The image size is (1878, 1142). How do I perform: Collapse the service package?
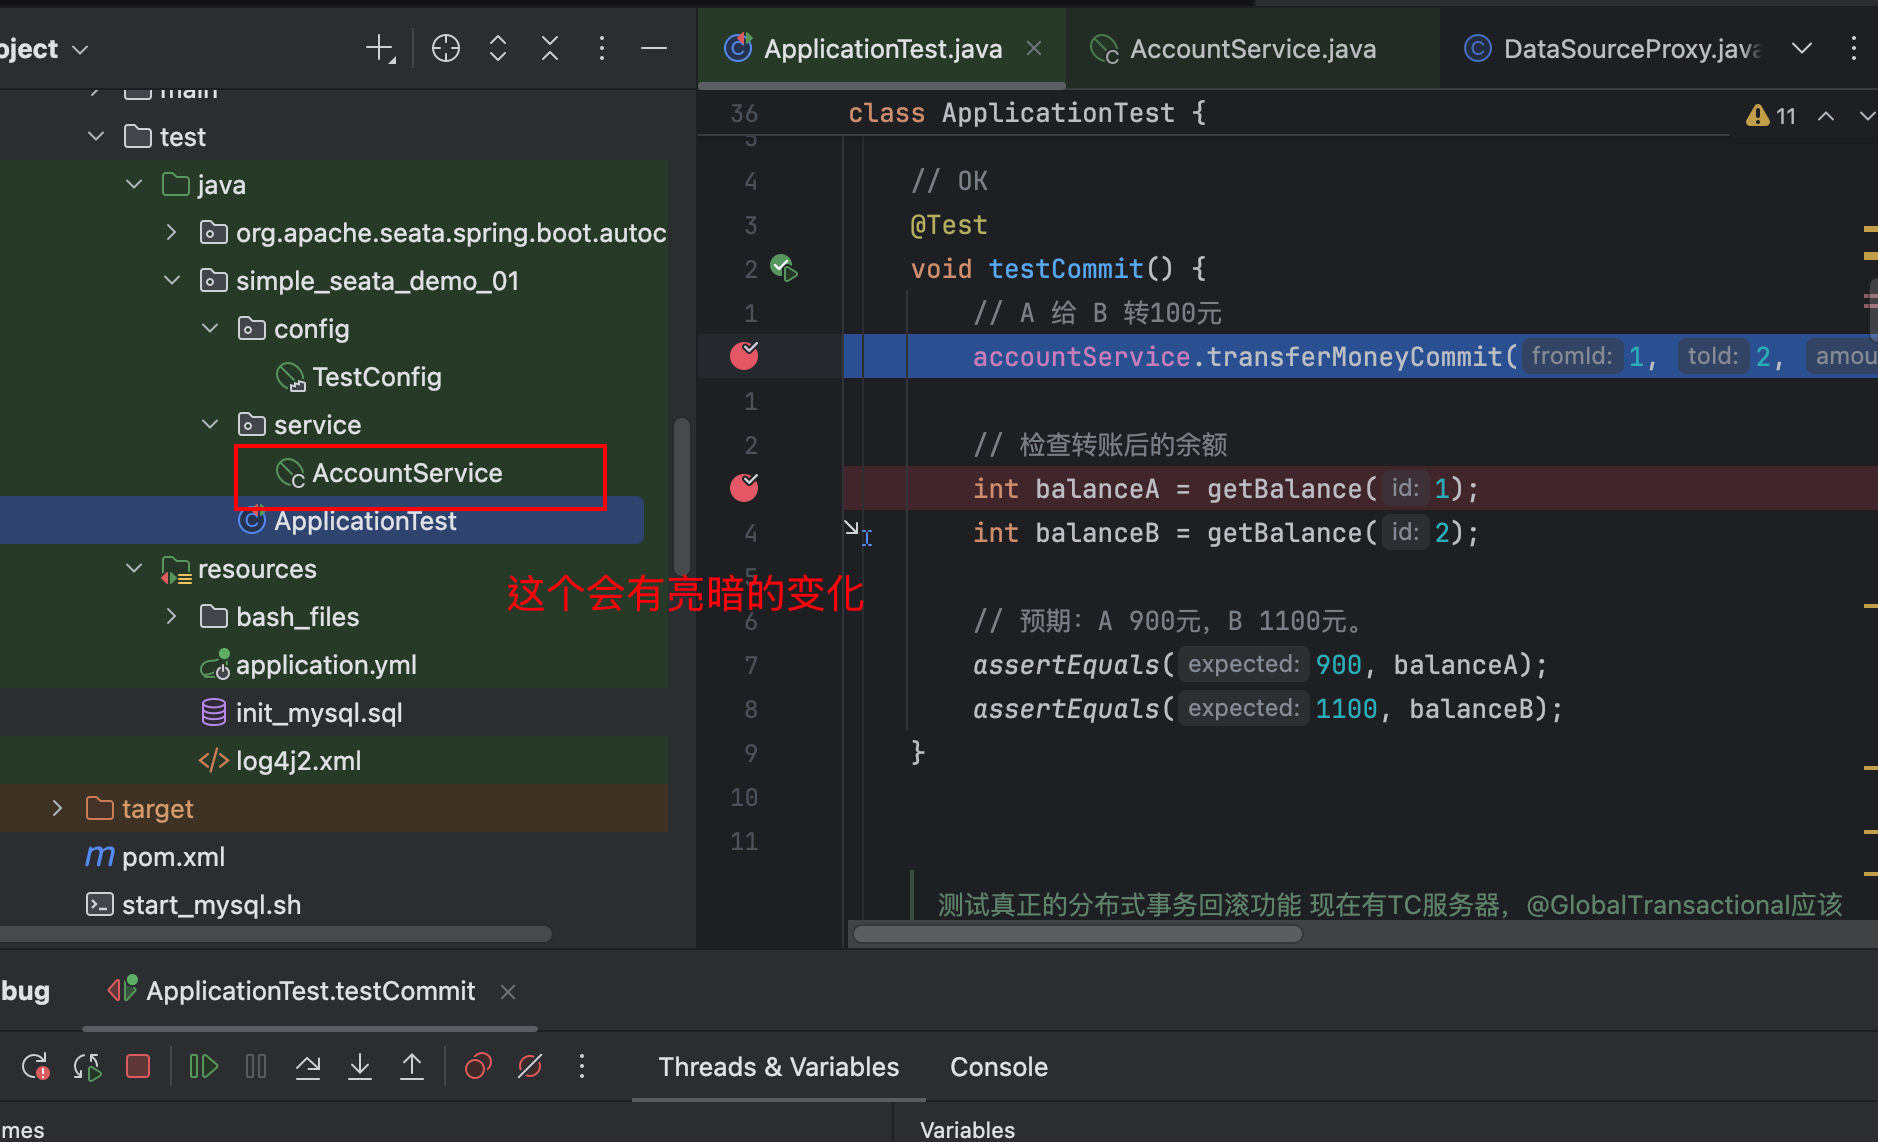click(210, 425)
